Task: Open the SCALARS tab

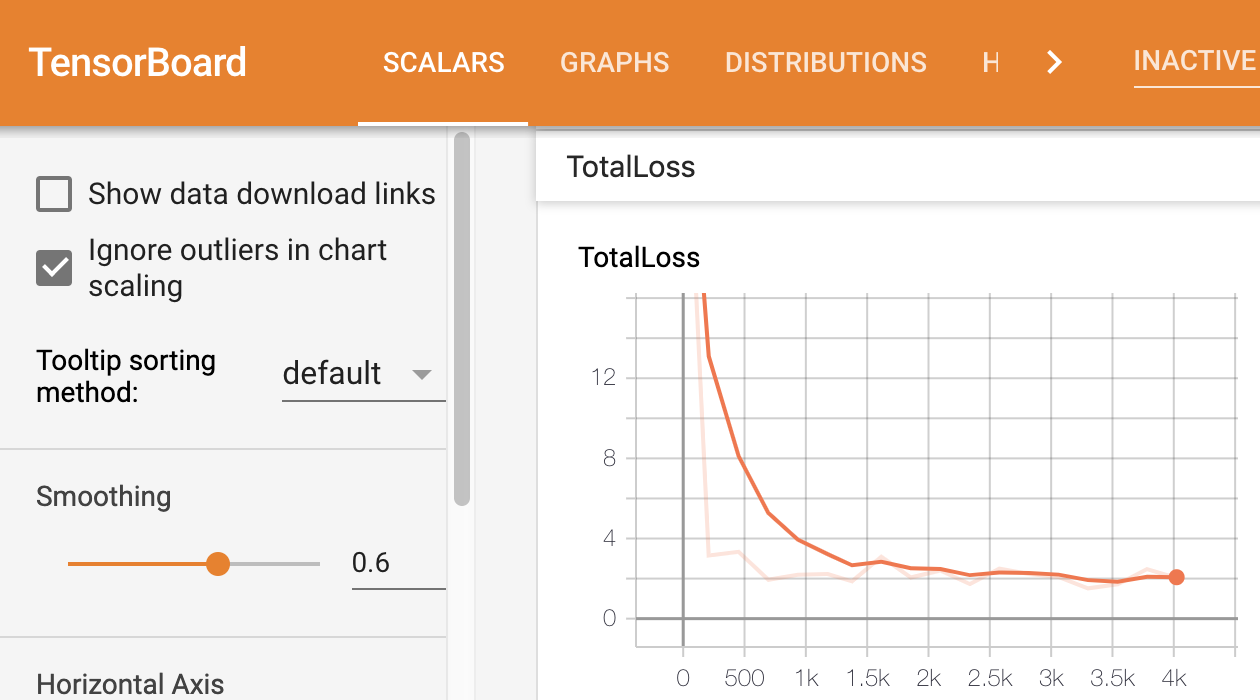Action: coord(443,63)
